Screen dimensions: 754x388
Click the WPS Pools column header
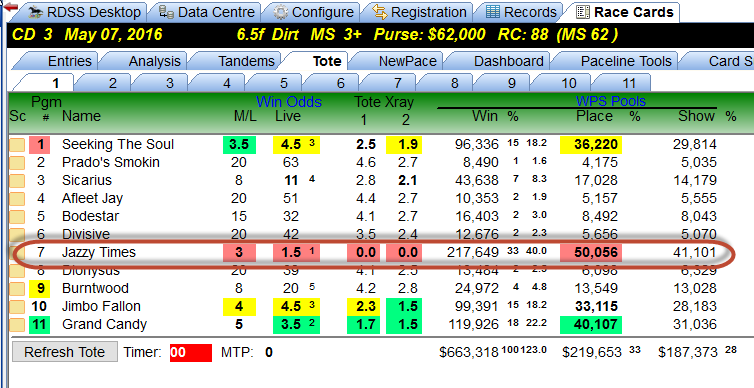[611, 101]
